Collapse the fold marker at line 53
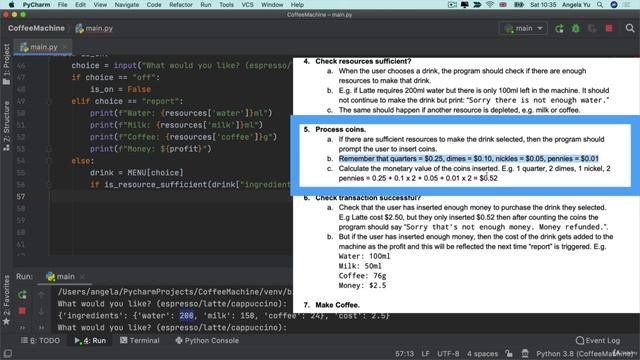This screenshot has height=360, width=640. 50,149
